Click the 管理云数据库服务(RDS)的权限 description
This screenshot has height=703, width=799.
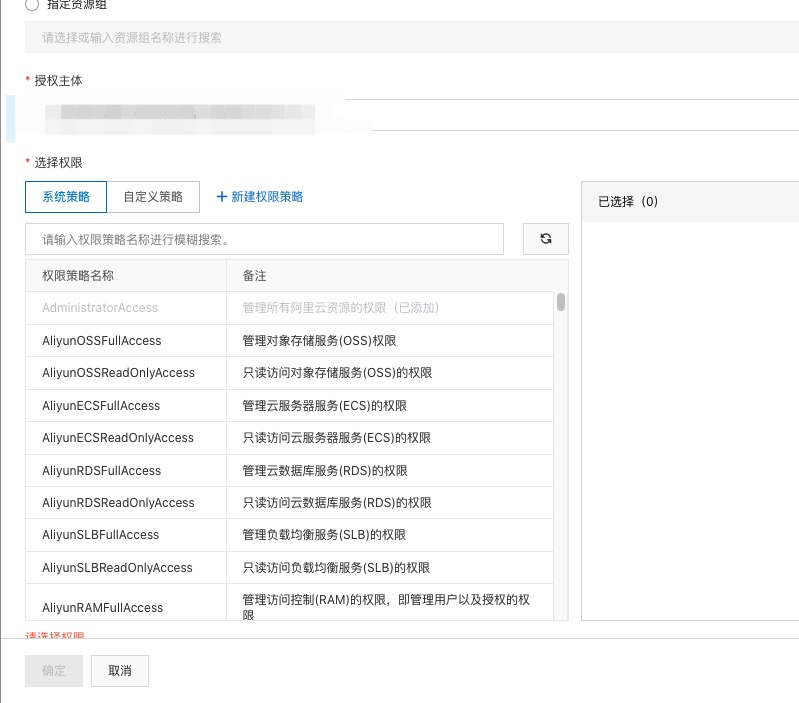(325, 470)
